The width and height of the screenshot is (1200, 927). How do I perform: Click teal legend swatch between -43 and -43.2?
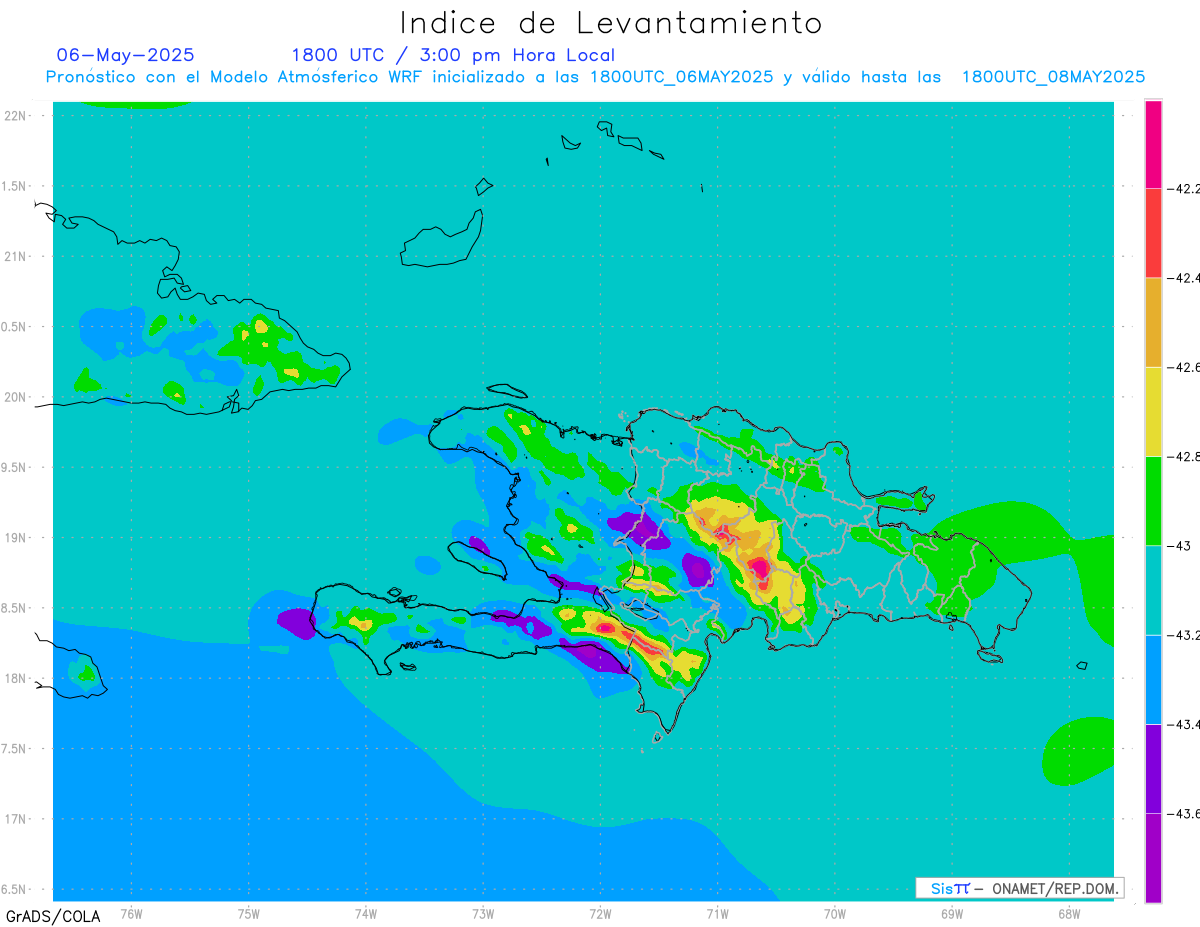1153,590
